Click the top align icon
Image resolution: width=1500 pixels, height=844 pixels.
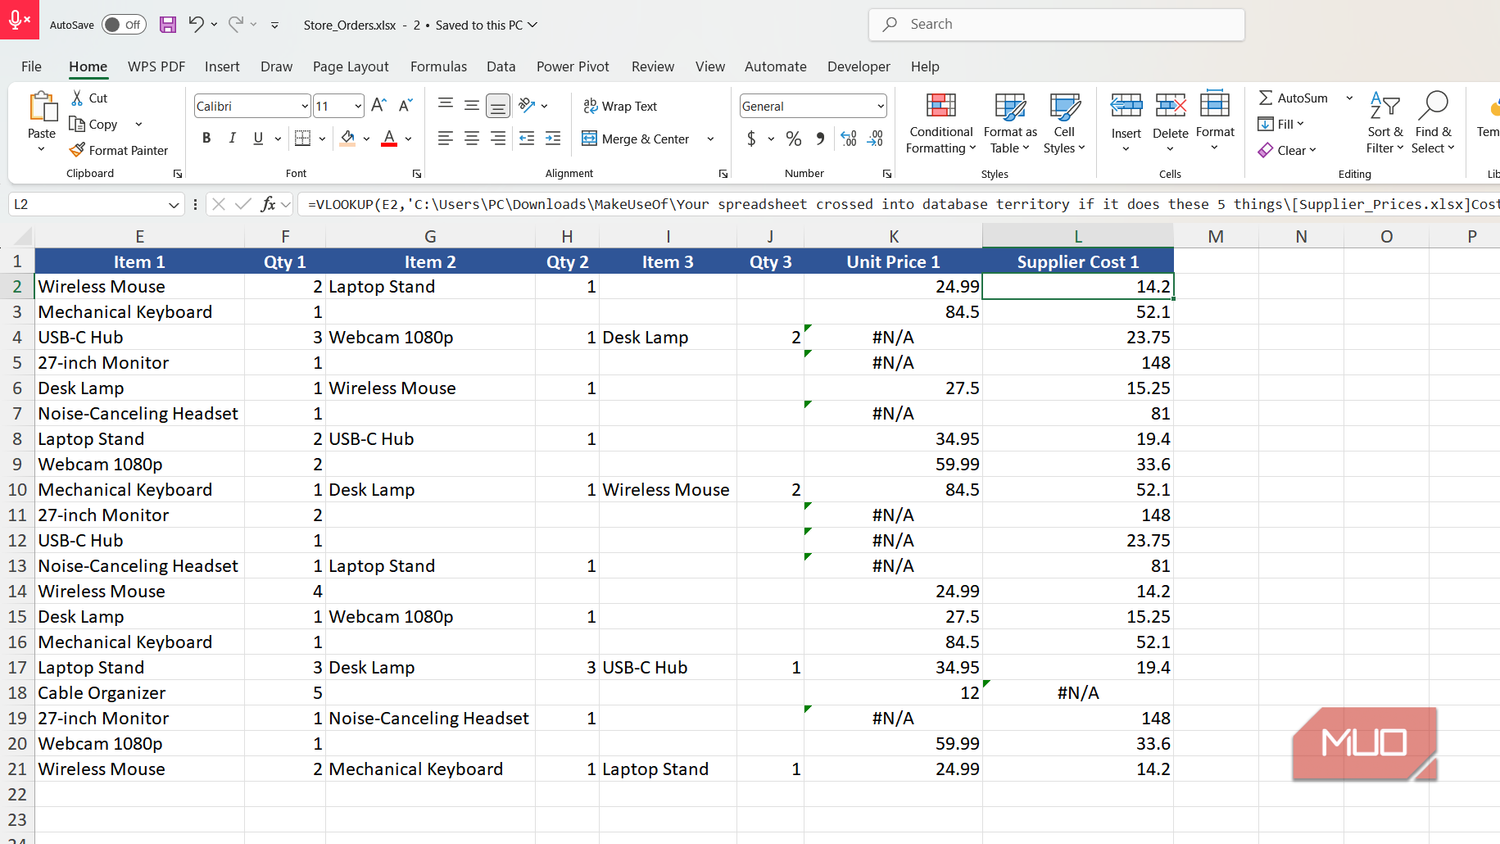(x=445, y=105)
